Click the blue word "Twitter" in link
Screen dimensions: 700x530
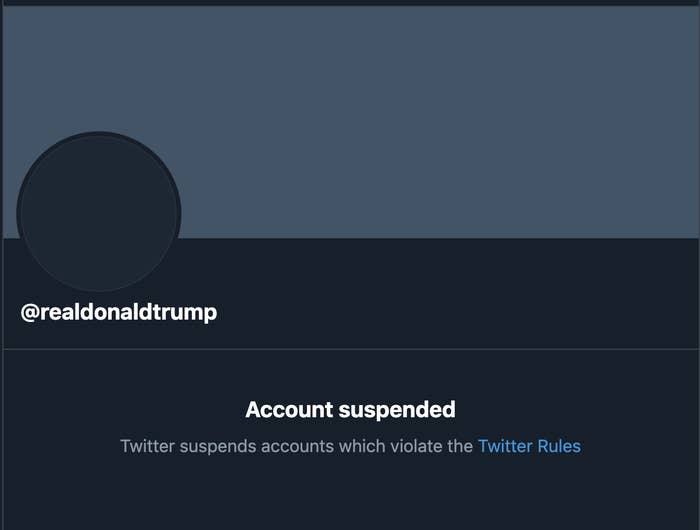[505, 446]
